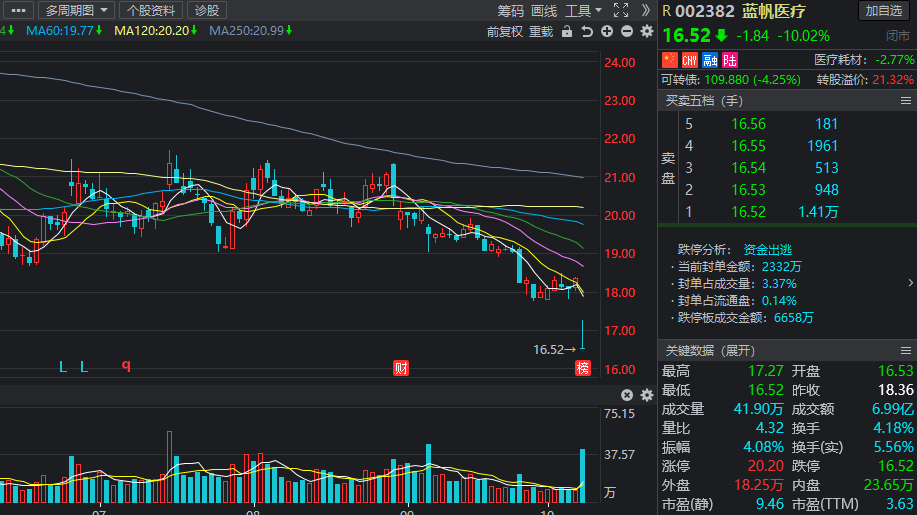Toggle the chart lock icon
This screenshot has height=515, width=917.
tap(567, 32)
